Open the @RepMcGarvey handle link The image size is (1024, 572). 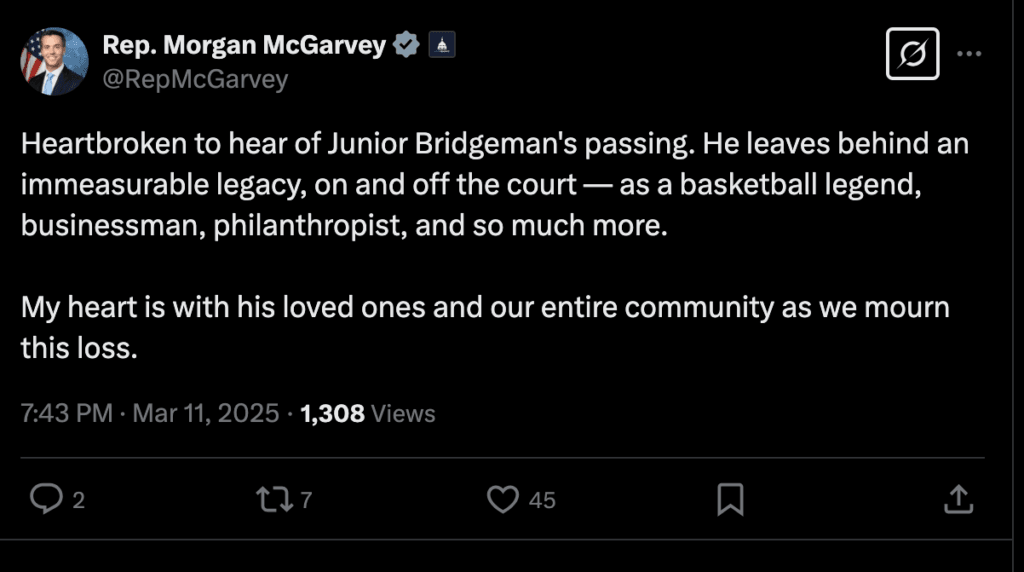tap(195, 79)
